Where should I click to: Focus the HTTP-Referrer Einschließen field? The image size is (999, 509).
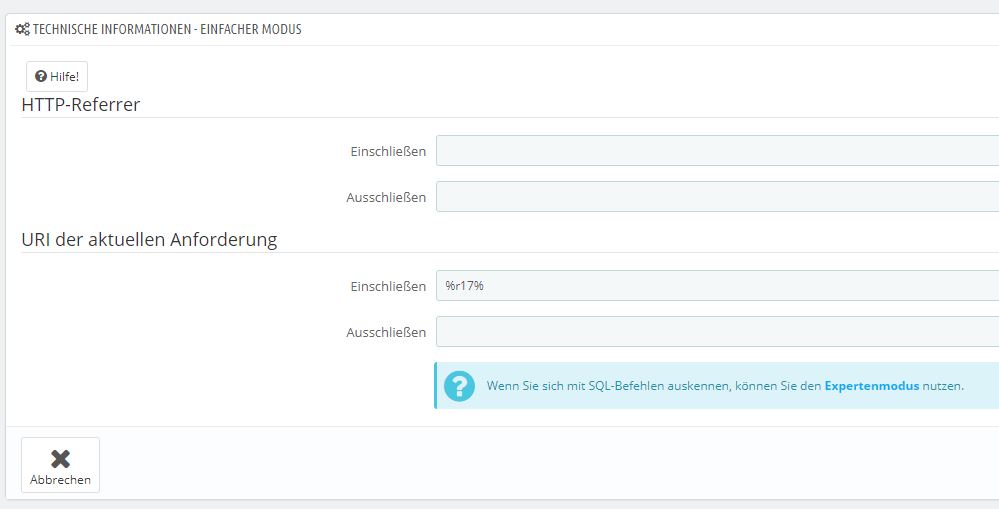point(716,151)
